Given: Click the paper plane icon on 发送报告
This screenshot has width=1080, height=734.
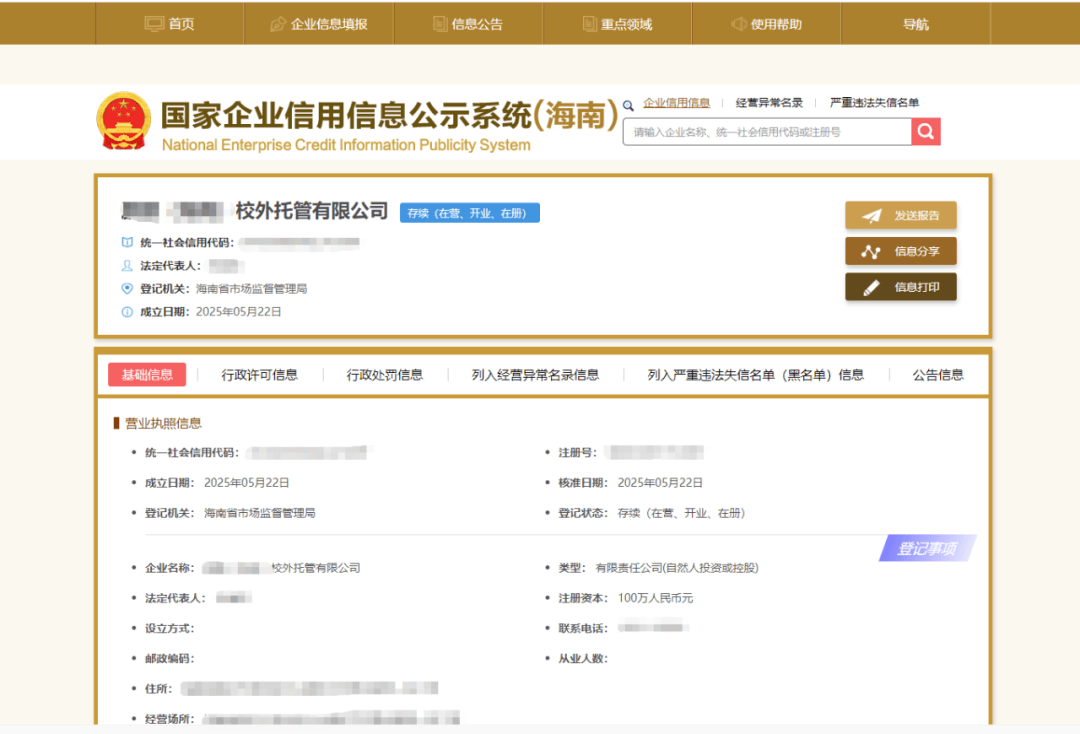Looking at the screenshot, I should (872, 216).
